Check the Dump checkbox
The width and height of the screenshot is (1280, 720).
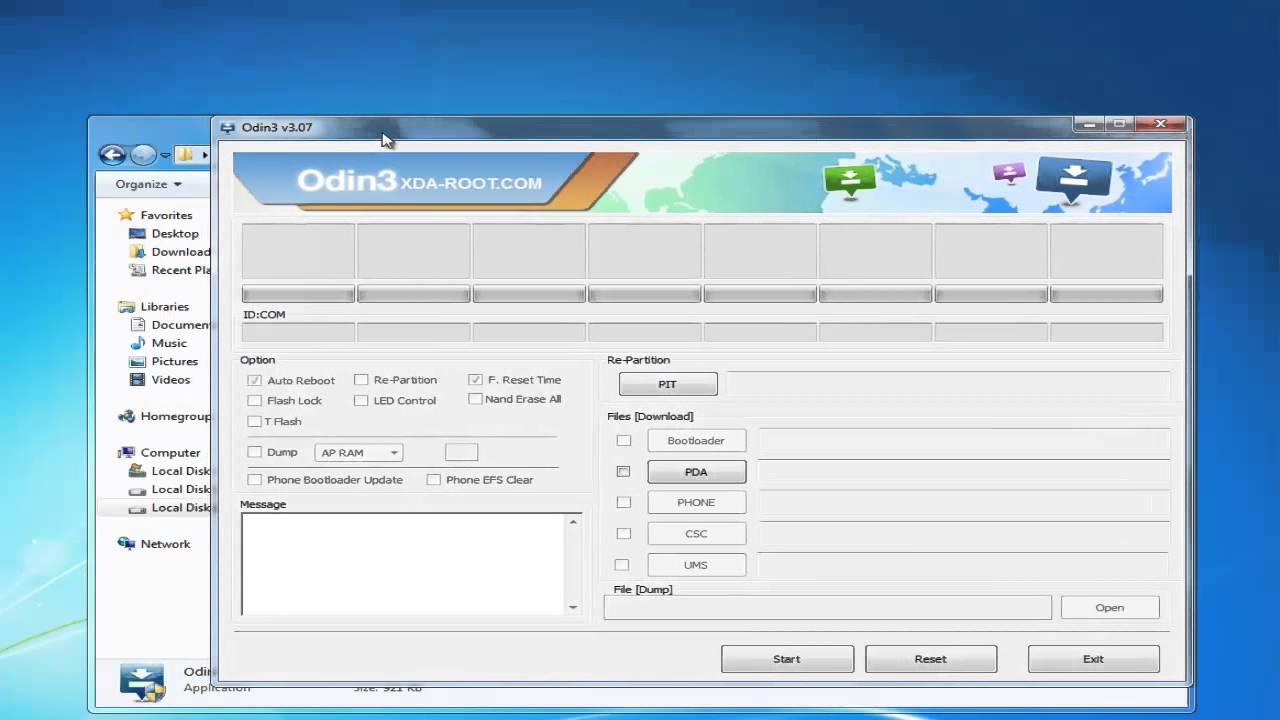point(255,453)
